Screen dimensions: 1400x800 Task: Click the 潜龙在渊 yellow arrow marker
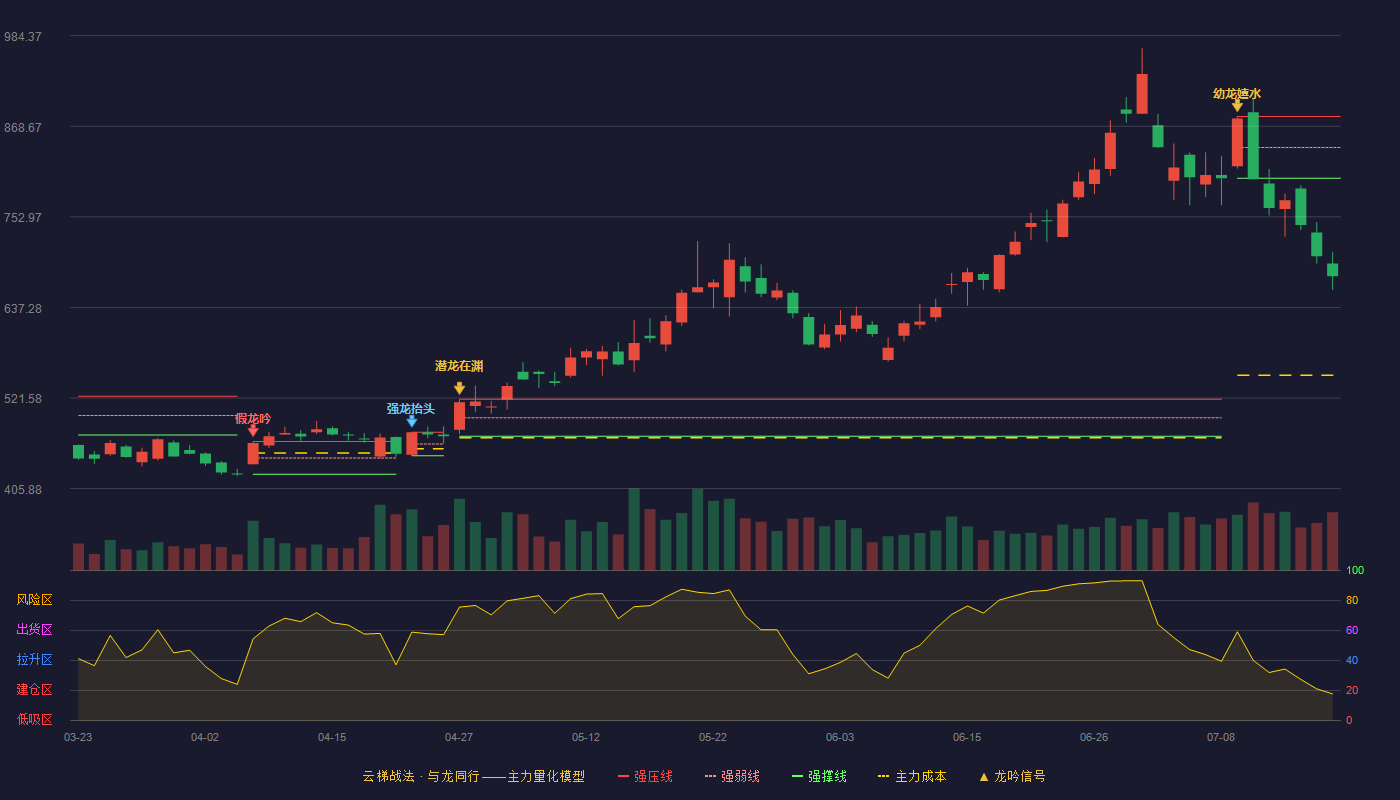(459, 388)
